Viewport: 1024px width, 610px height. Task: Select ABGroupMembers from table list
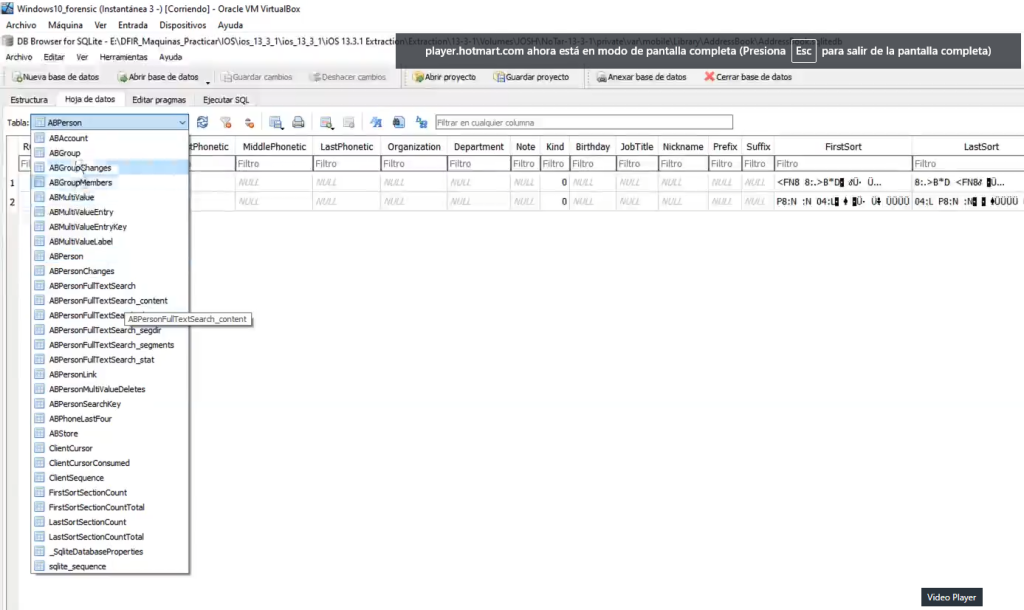[110, 182]
